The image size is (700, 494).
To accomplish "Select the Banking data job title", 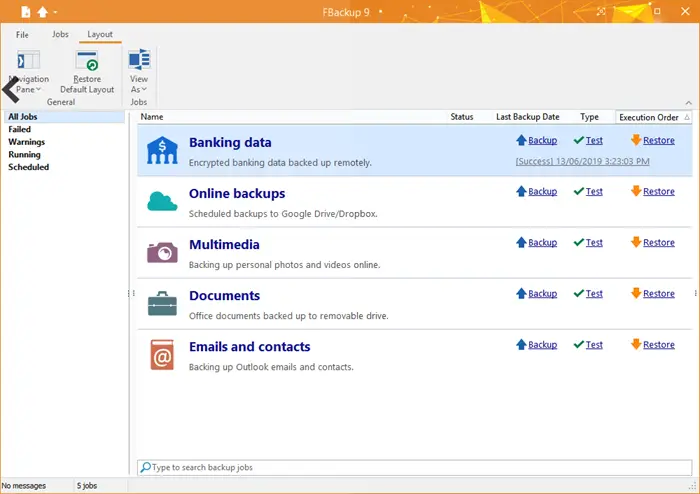I will click(230, 142).
